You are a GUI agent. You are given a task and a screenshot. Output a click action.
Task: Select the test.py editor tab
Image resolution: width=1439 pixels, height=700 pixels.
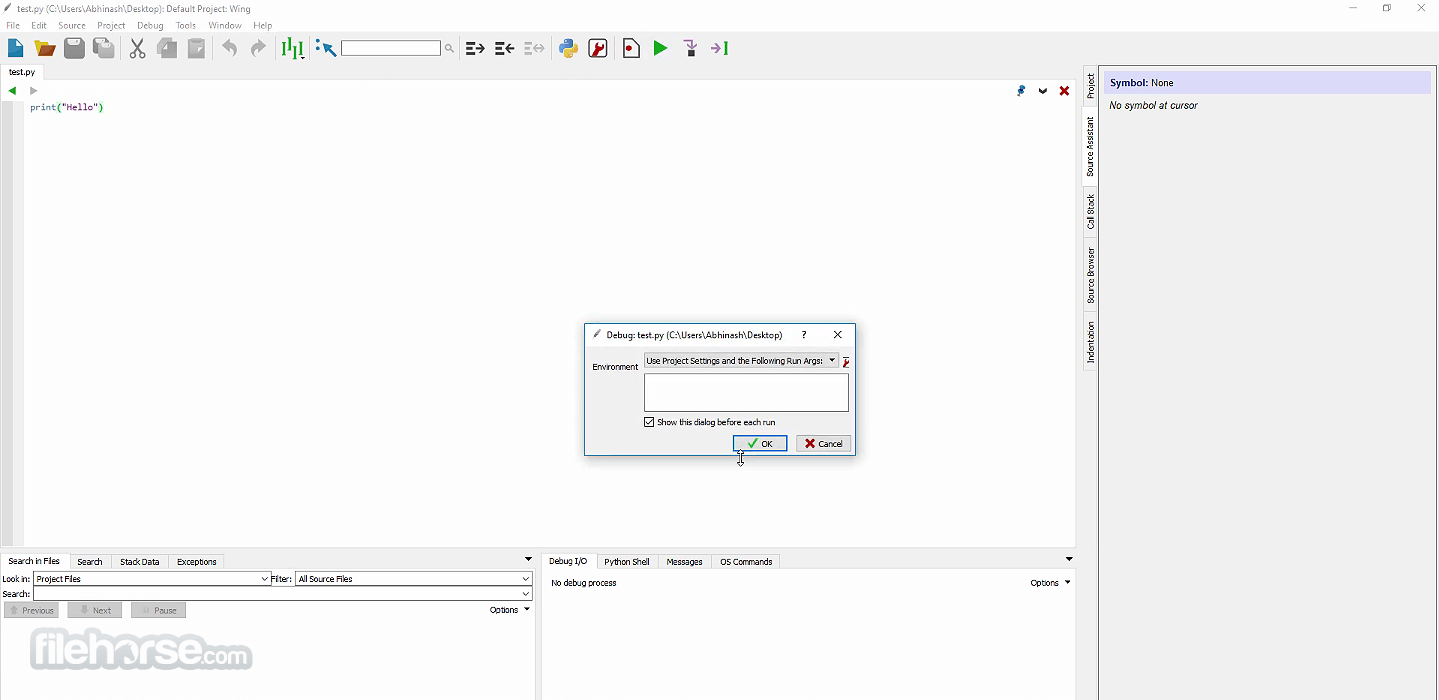point(22,72)
